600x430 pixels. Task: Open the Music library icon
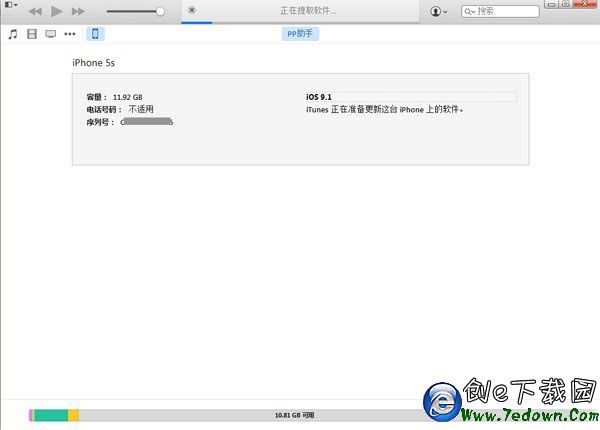point(13,34)
